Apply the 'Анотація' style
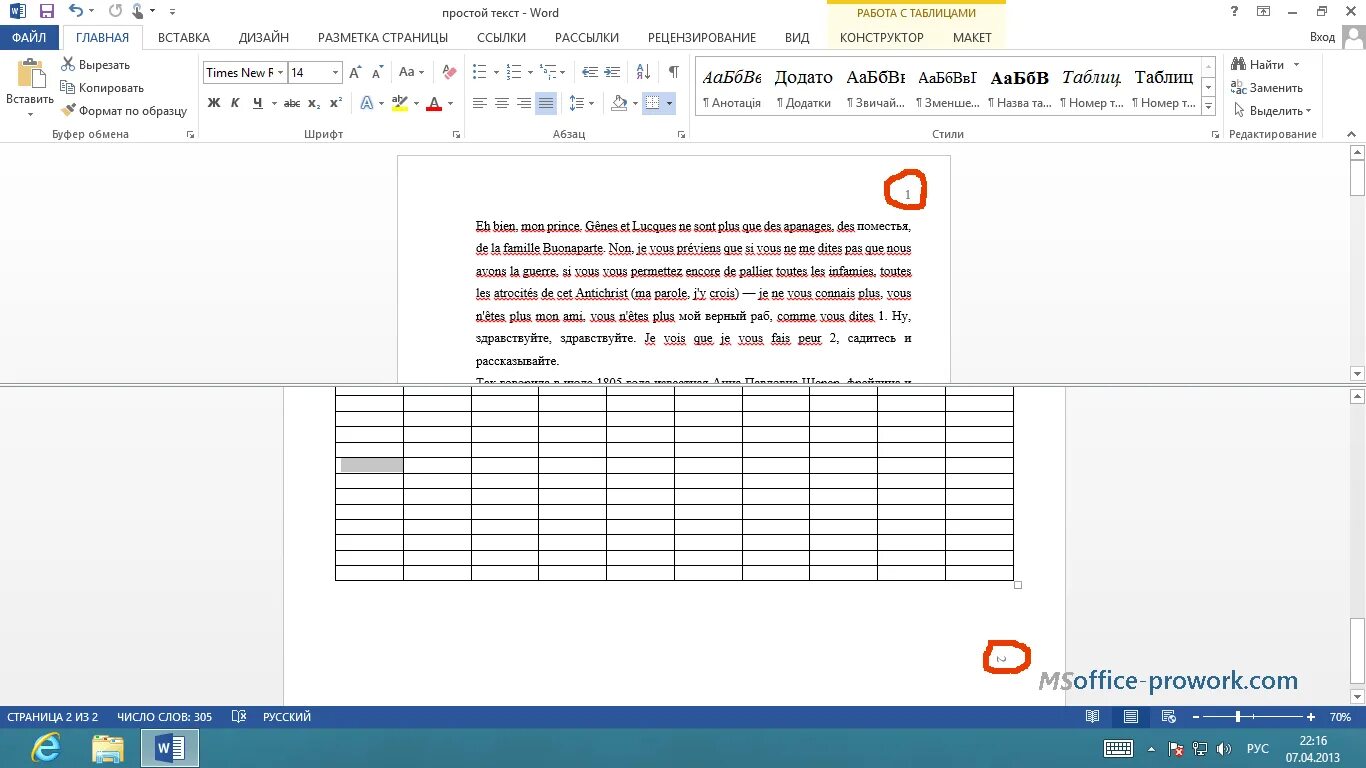Image resolution: width=1366 pixels, height=768 pixels. pyautogui.click(x=732, y=88)
